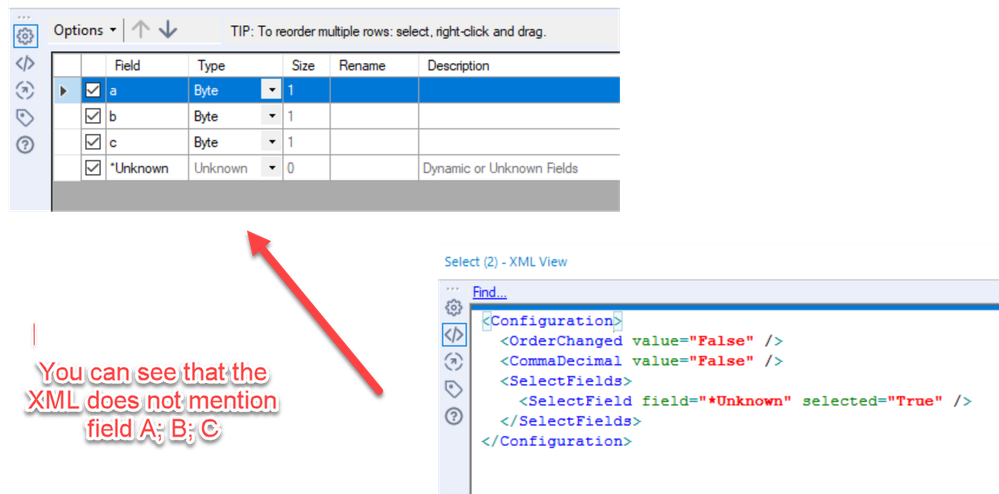The height and width of the screenshot is (494, 999).
Task: Toggle the *Unknown field checkbox
Action: (x=93, y=168)
